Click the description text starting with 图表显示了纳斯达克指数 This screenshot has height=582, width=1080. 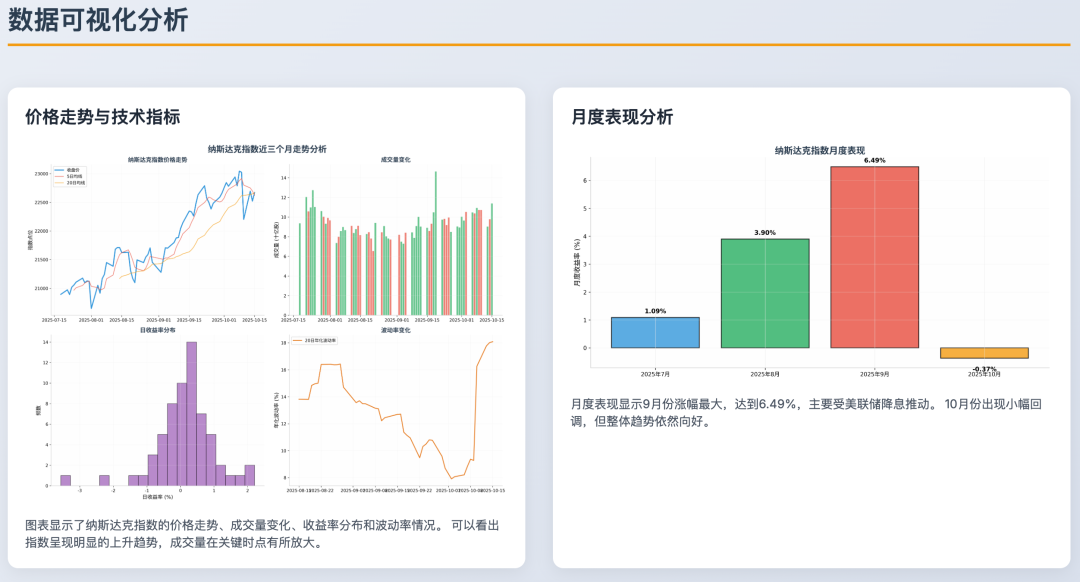(262, 534)
